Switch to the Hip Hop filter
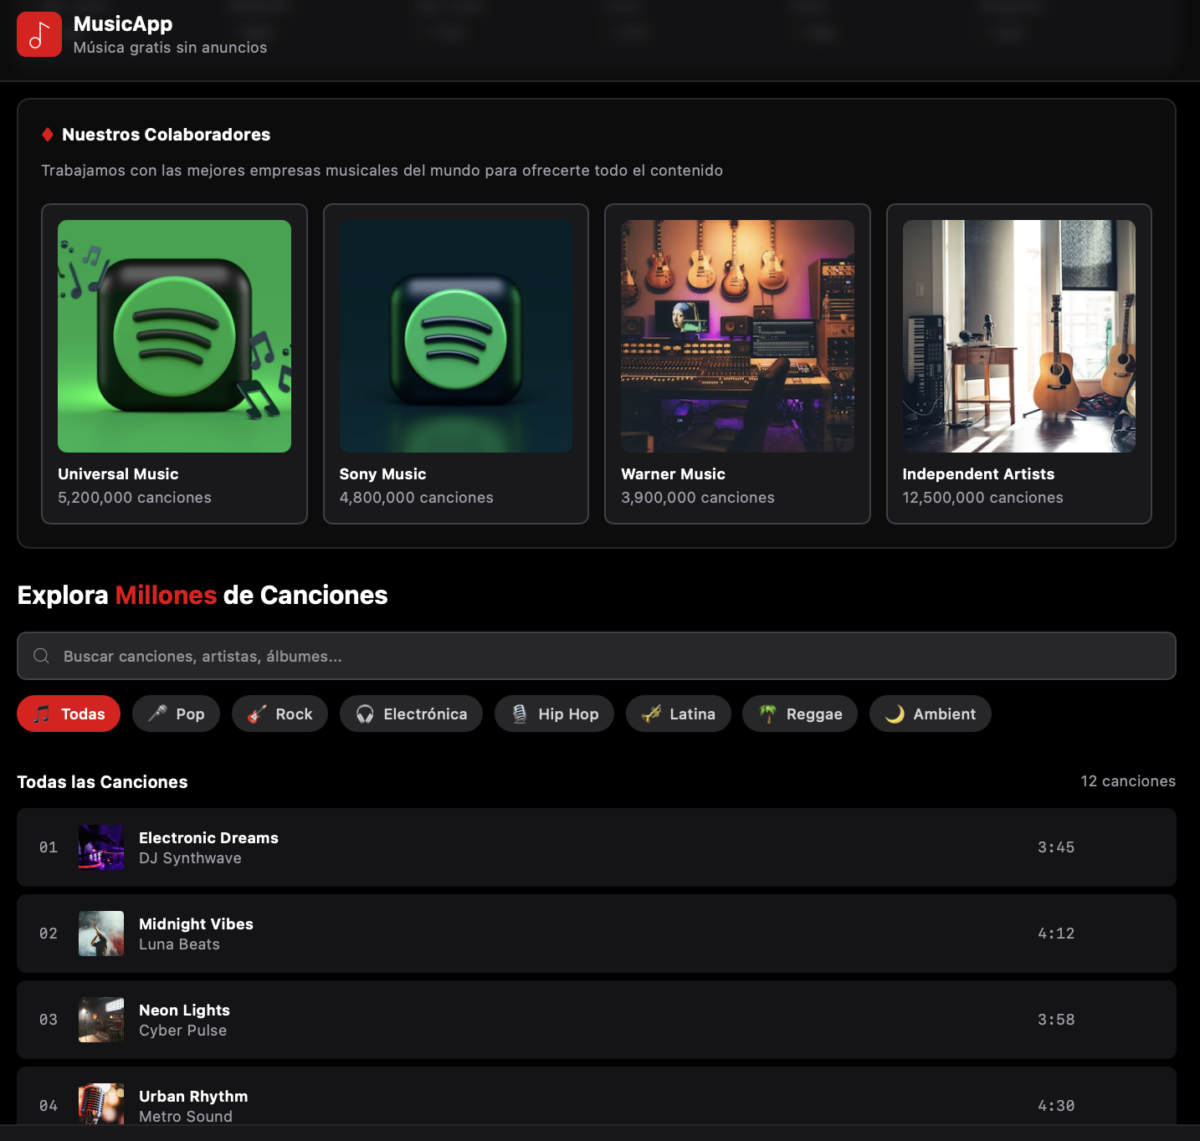Image resolution: width=1200 pixels, height=1141 pixels. (x=554, y=714)
